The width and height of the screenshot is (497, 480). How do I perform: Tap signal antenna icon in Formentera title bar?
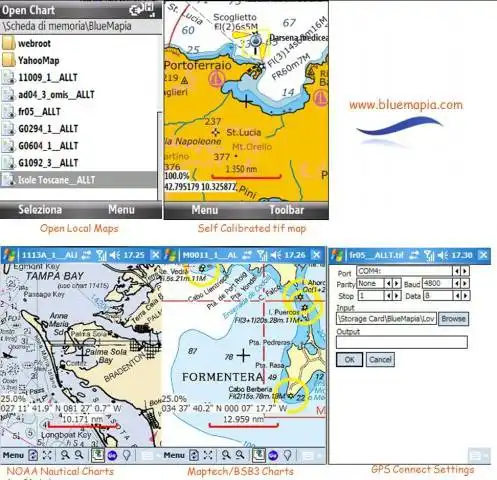pos(262,255)
